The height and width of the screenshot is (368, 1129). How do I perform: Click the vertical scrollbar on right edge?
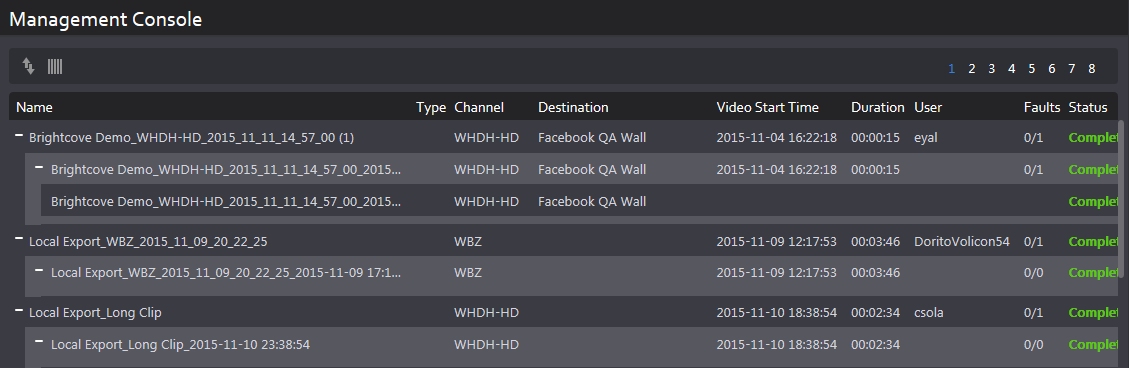tap(1120, 199)
